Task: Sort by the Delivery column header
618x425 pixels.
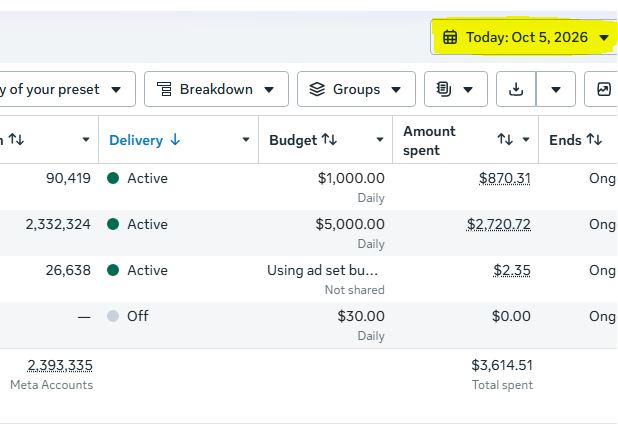Action: pos(145,140)
